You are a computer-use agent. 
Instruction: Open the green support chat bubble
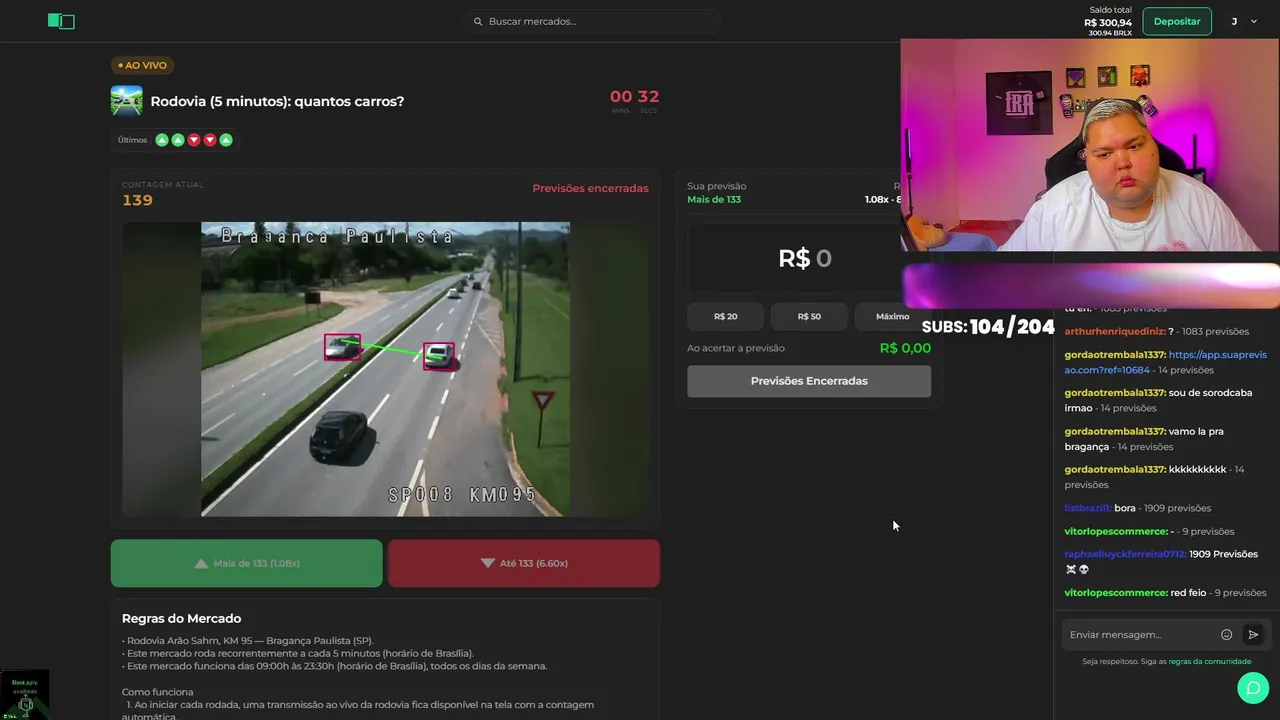tap(1253, 688)
